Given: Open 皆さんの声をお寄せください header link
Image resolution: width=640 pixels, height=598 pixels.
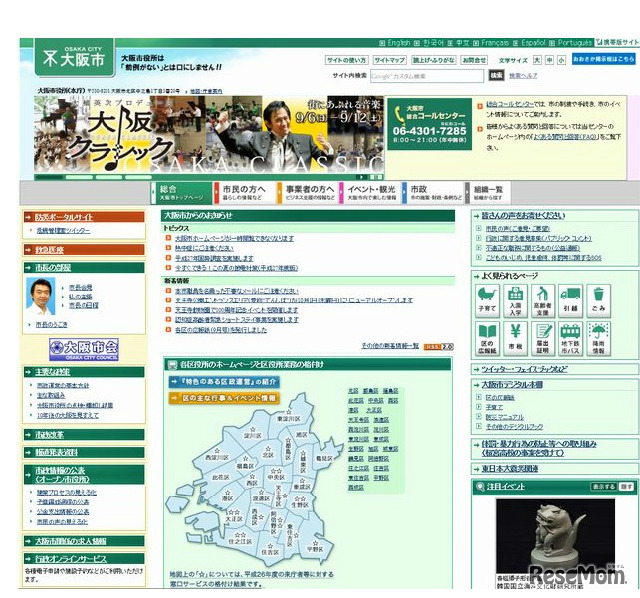Looking at the screenshot, I should click(x=523, y=216).
